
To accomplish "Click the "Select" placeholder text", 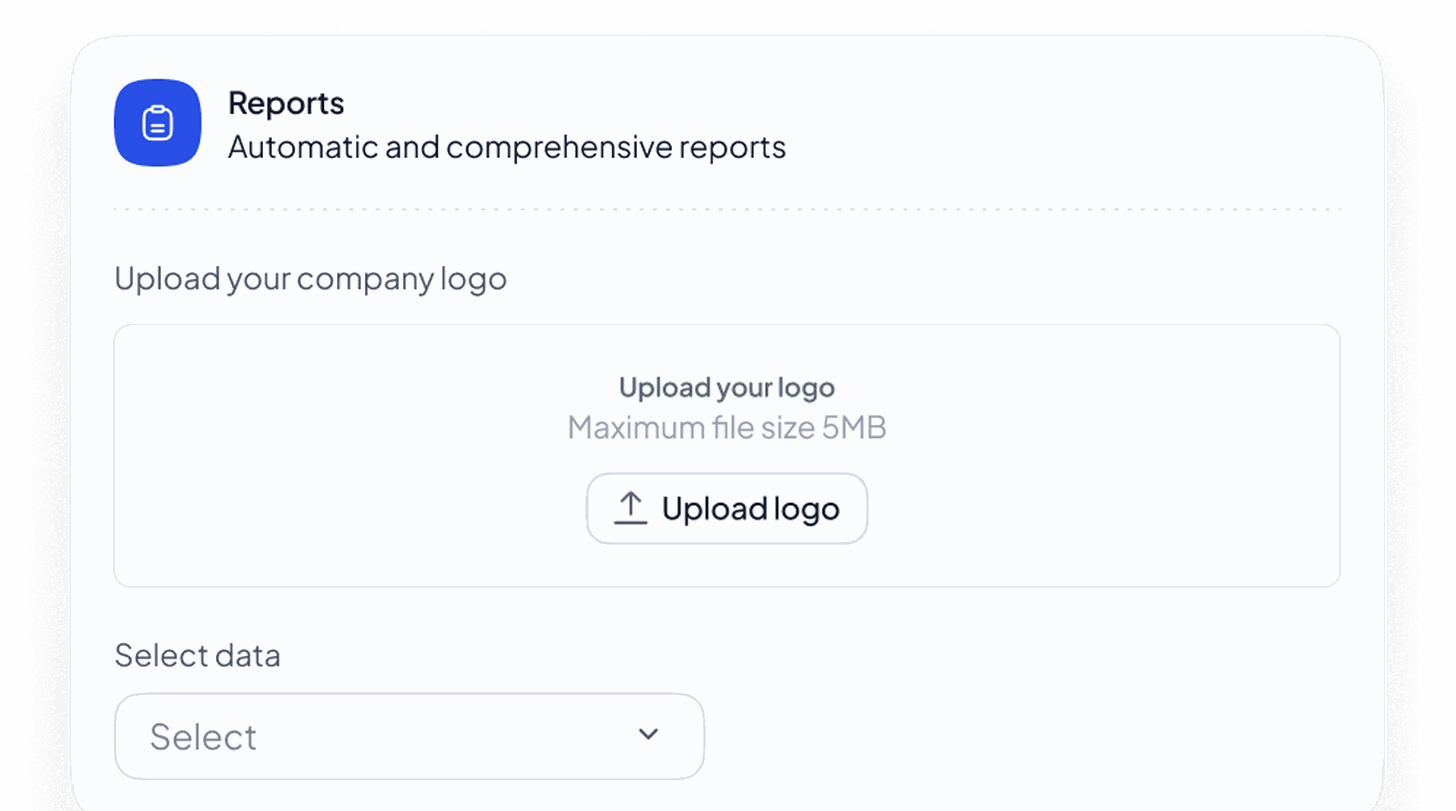I will tap(203, 737).
